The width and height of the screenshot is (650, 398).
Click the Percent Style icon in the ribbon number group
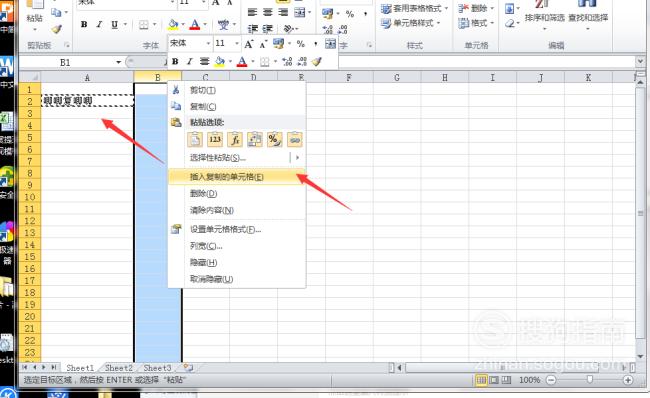[x=350, y=14]
